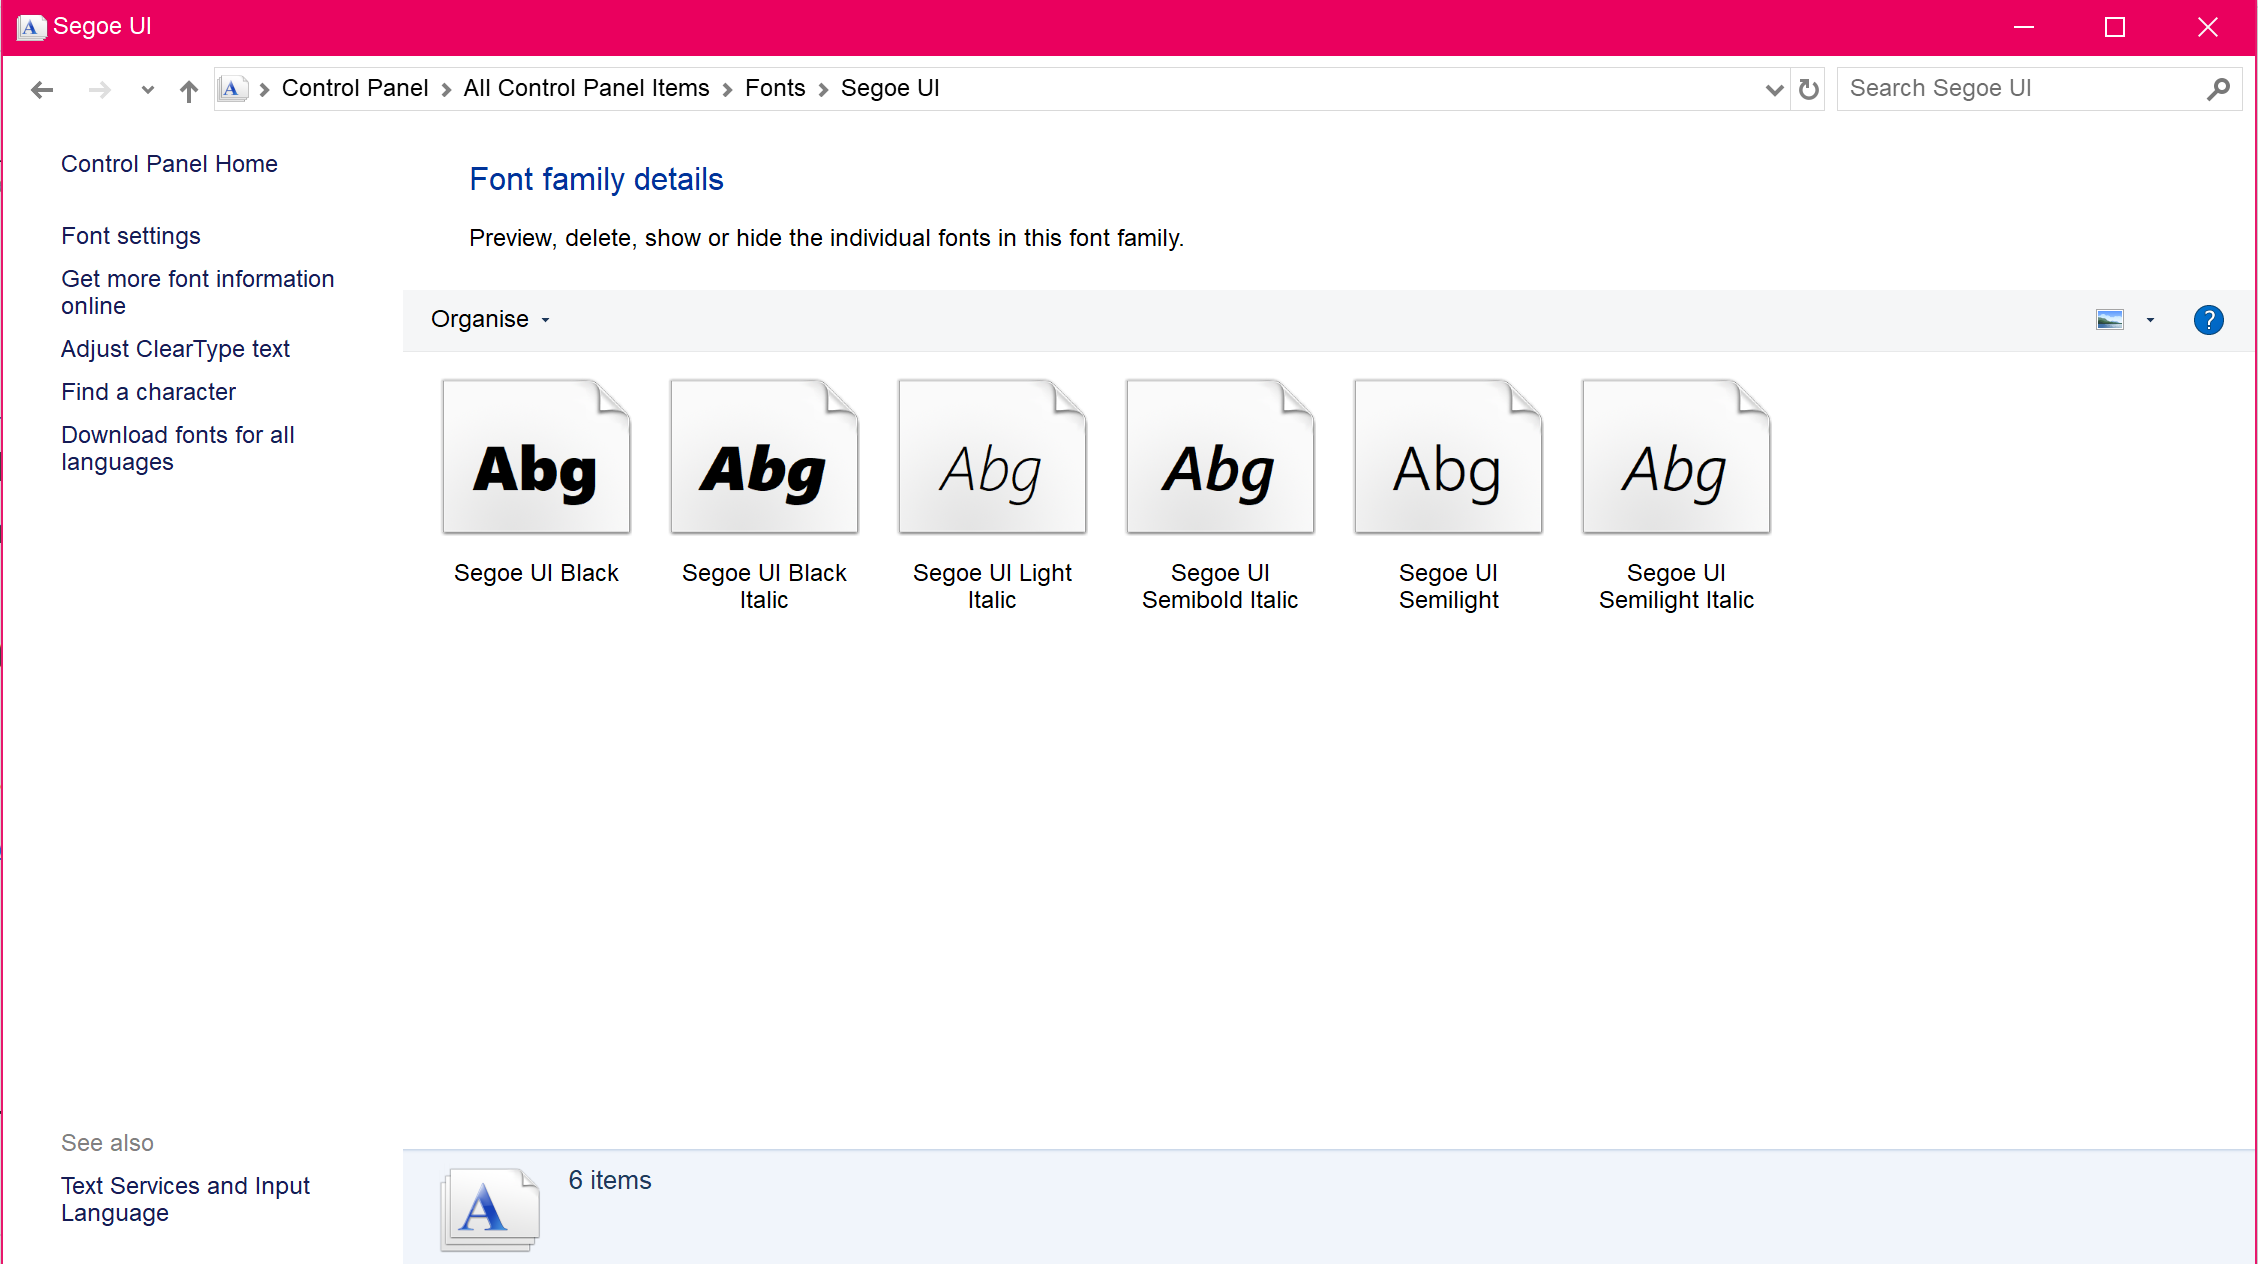This screenshot has width=2258, height=1264.
Task: Open recent pages chevron beside forward button
Action: [x=146, y=89]
